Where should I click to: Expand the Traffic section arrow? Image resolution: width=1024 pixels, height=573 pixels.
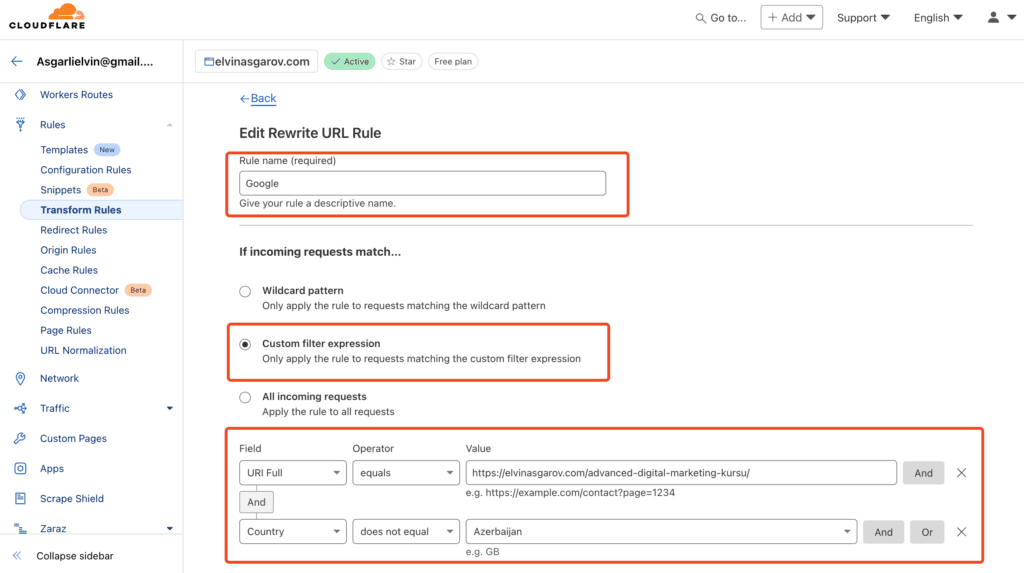pos(170,408)
